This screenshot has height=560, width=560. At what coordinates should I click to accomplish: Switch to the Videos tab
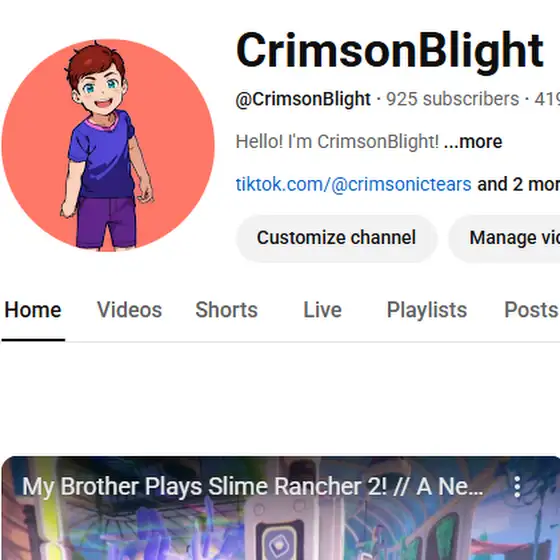pyautogui.click(x=129, y=310)
